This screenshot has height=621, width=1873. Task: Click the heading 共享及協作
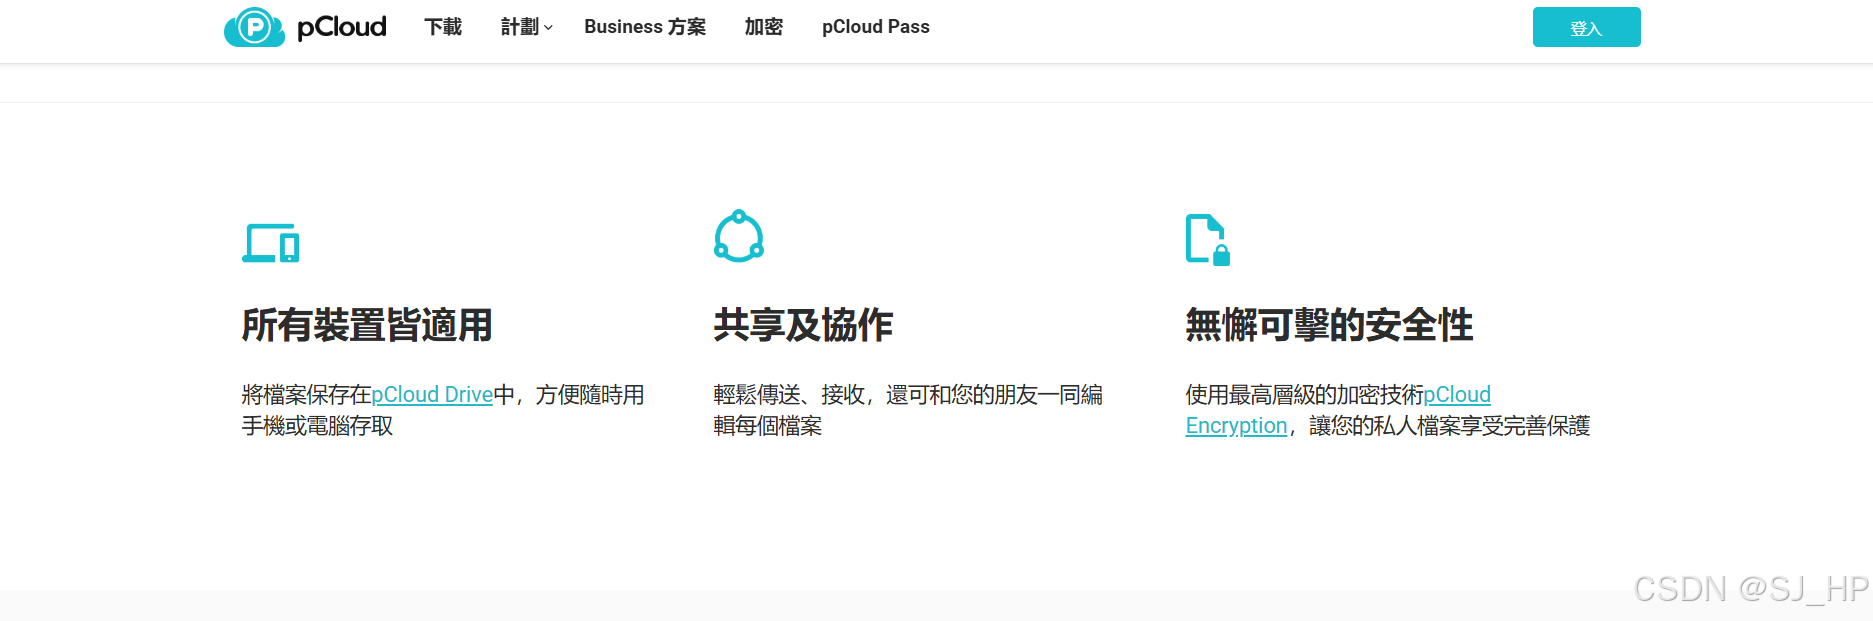803,325
